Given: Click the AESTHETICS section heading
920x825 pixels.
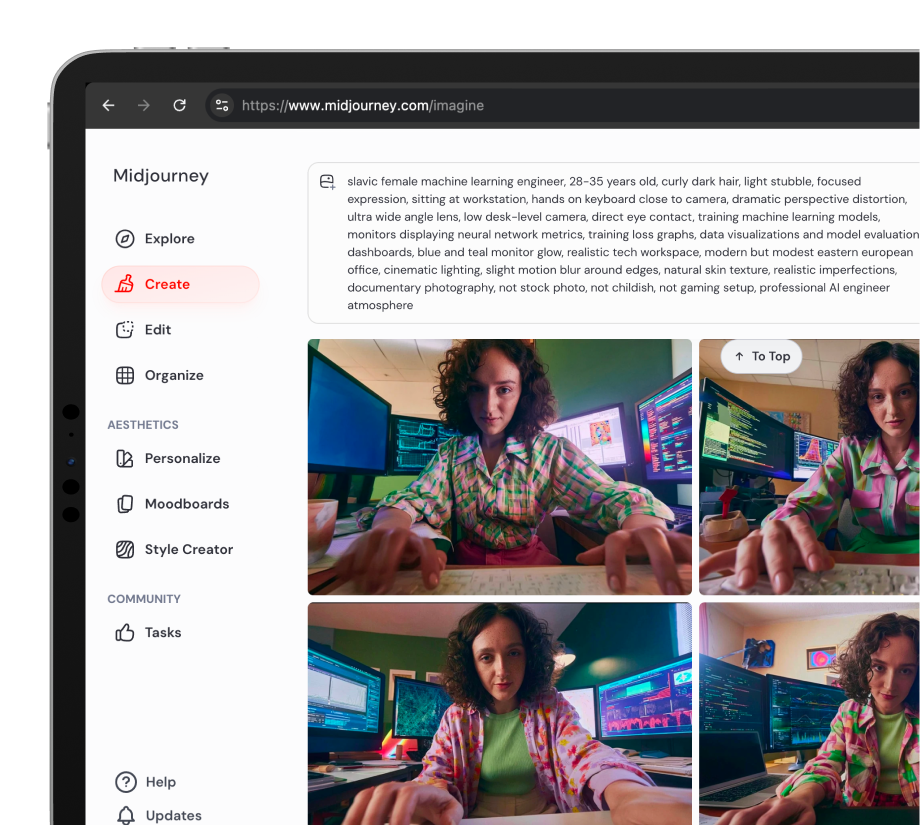Looking at the screenshot, I should tap(143, 425).
